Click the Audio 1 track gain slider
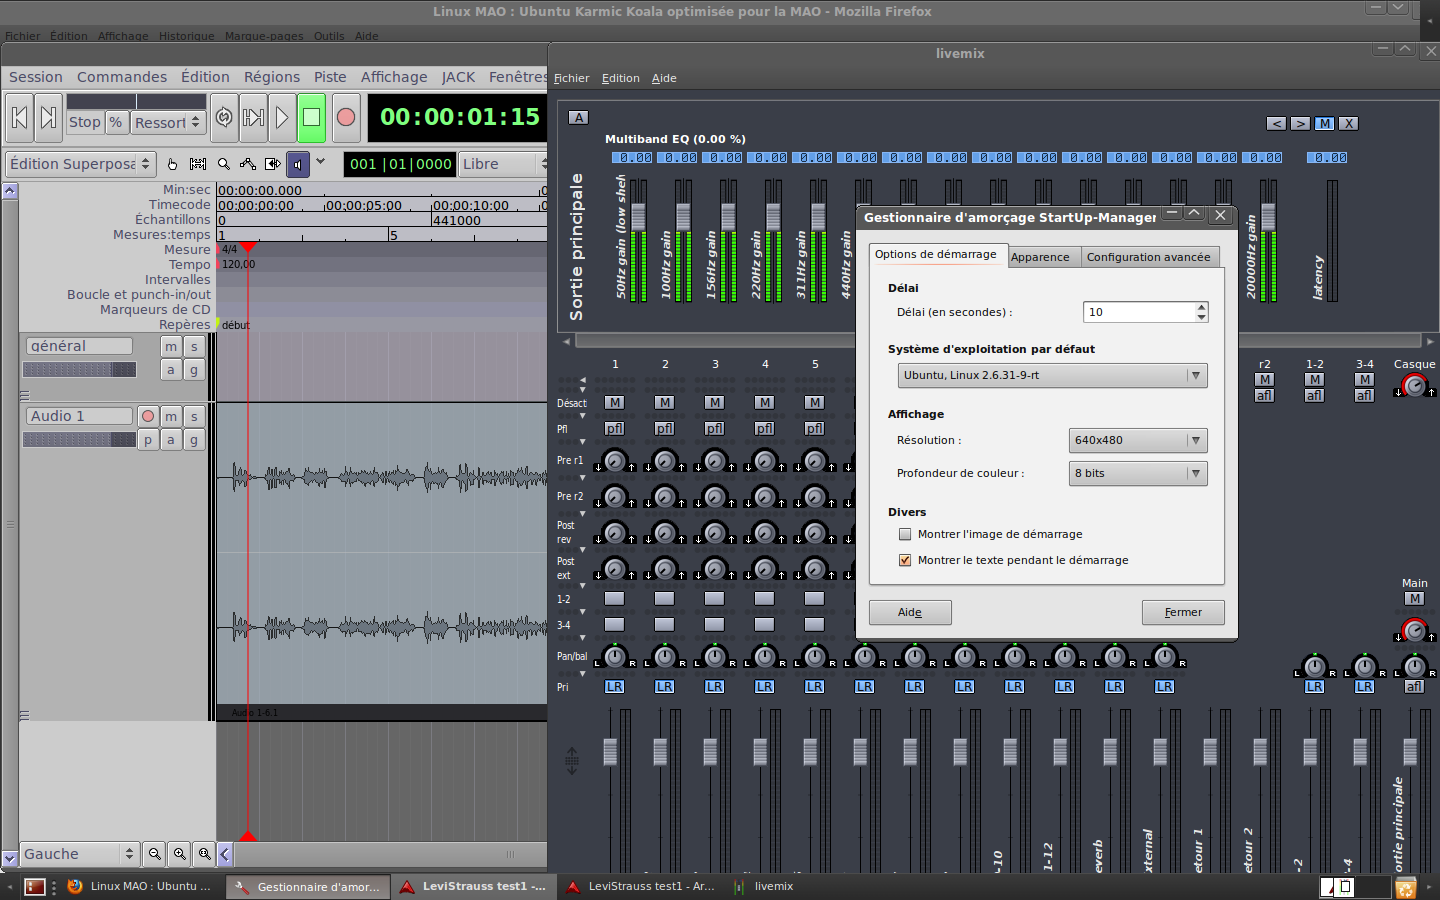Viewport: 1440px width, 900px height. point(79,440)
